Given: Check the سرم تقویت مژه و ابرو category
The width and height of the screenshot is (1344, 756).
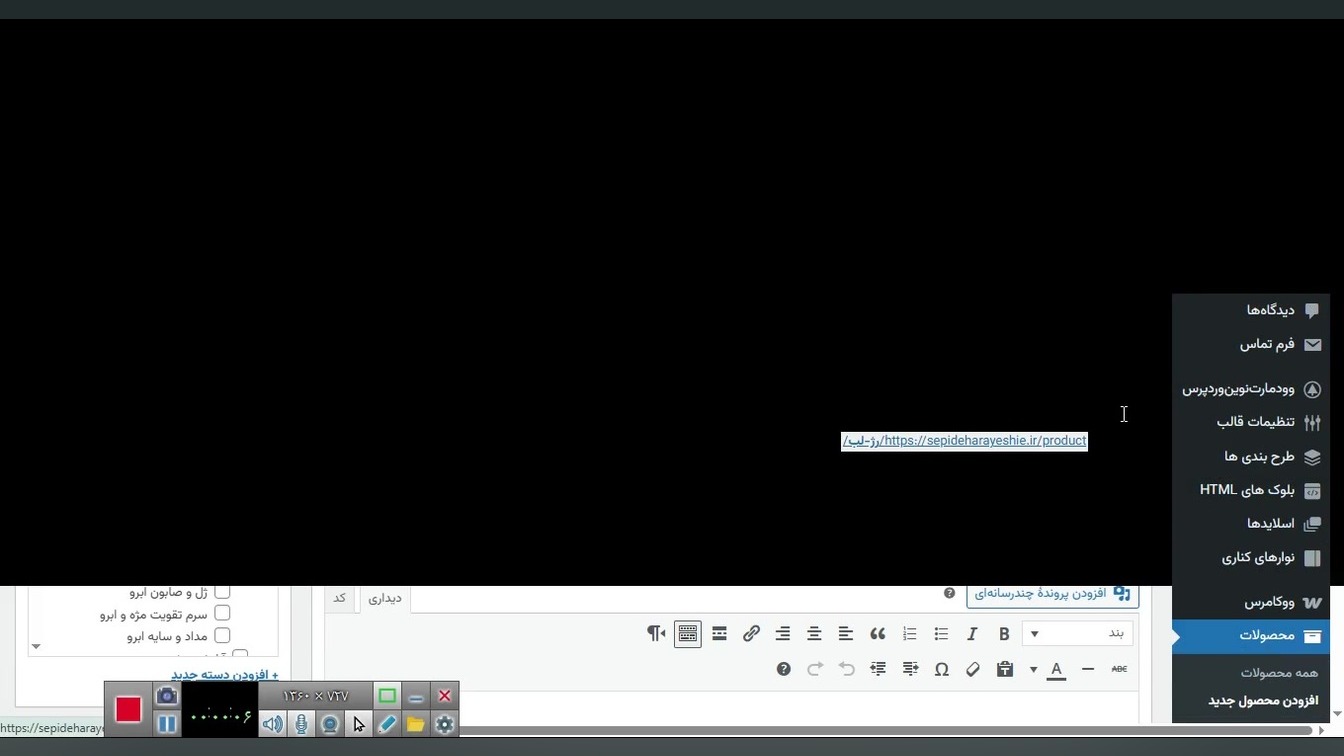Looking at the screenshot, I should [x=222, y=614].
